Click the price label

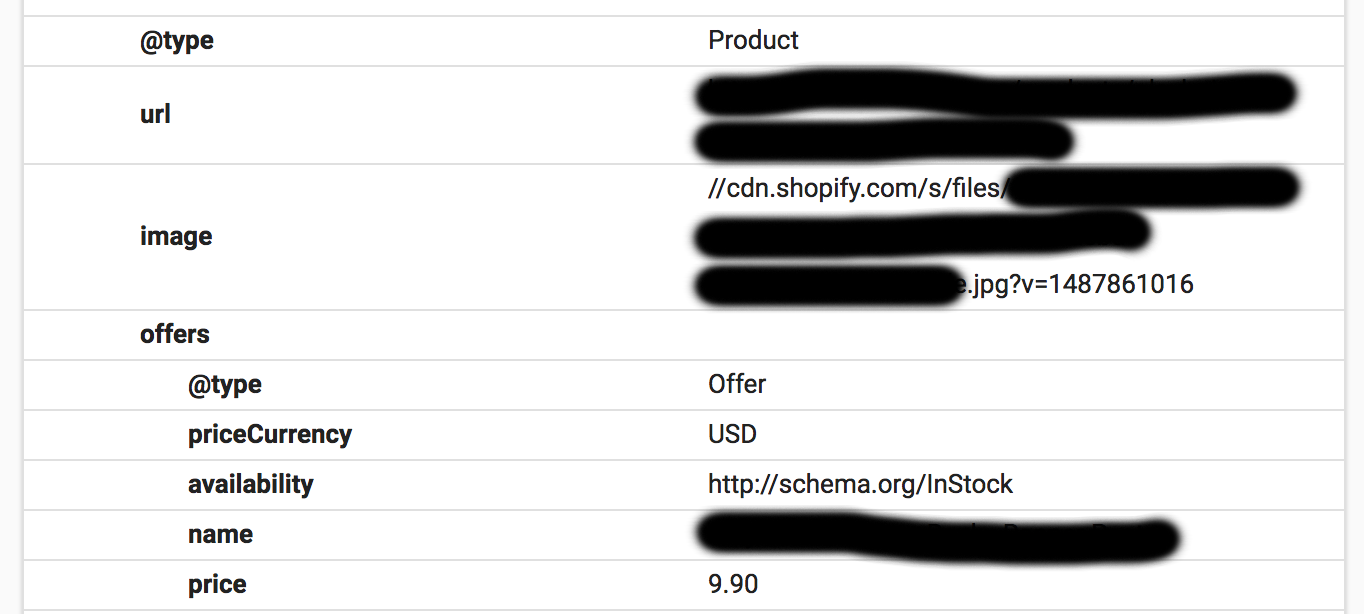click(217, 585)
